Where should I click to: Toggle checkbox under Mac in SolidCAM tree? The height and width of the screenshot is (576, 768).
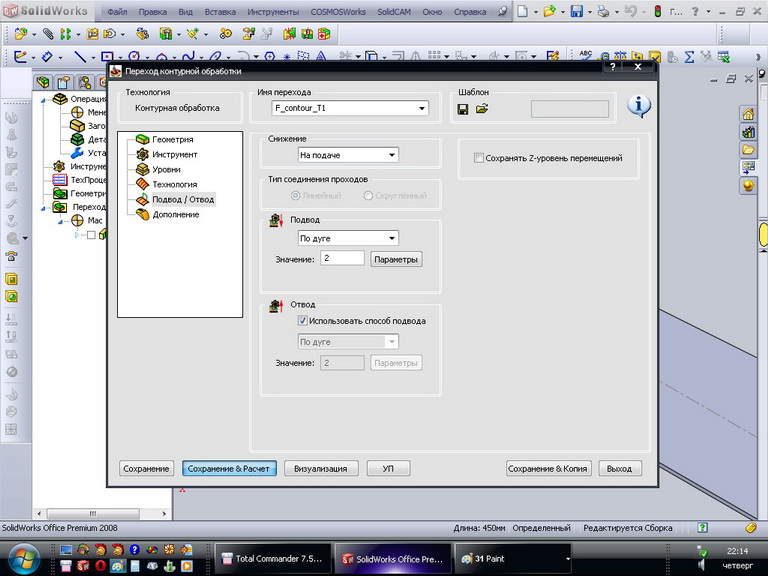[x=91, y=235]
